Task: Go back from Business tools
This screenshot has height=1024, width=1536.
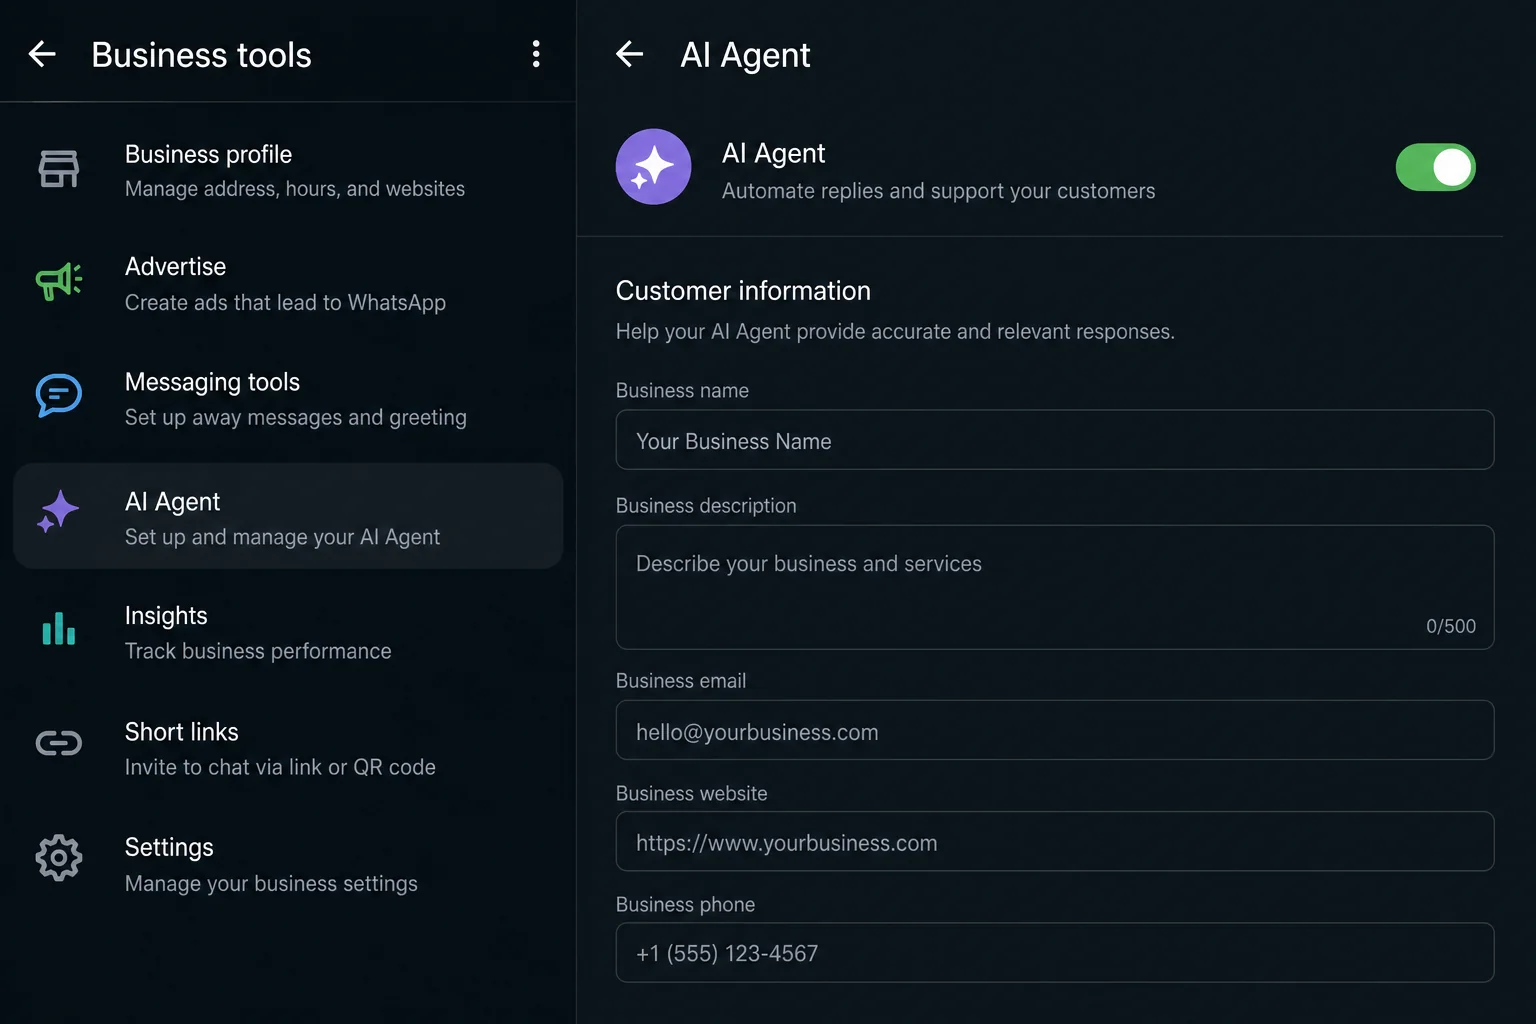Action: [x=42, y=54]
